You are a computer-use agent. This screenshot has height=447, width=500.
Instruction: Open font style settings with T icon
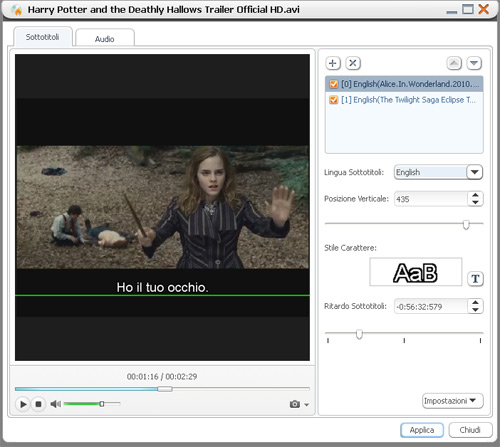pyautogui.click(x=475, y=279)
